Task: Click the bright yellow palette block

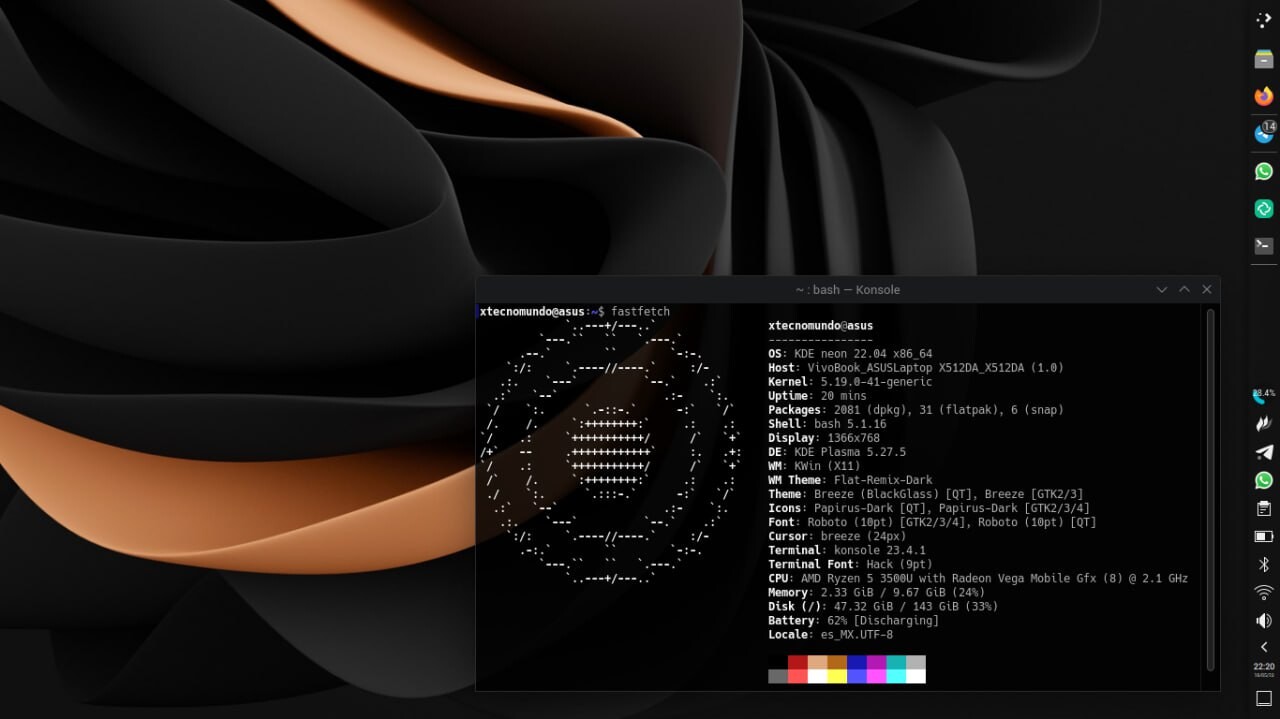Action: point(837,676)
